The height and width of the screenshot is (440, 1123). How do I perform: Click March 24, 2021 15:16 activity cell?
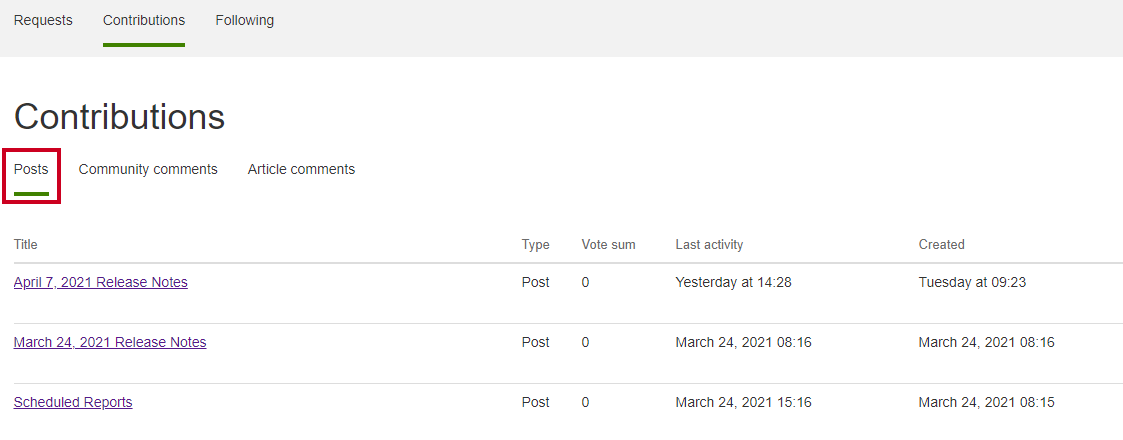[x=743, y=402]
